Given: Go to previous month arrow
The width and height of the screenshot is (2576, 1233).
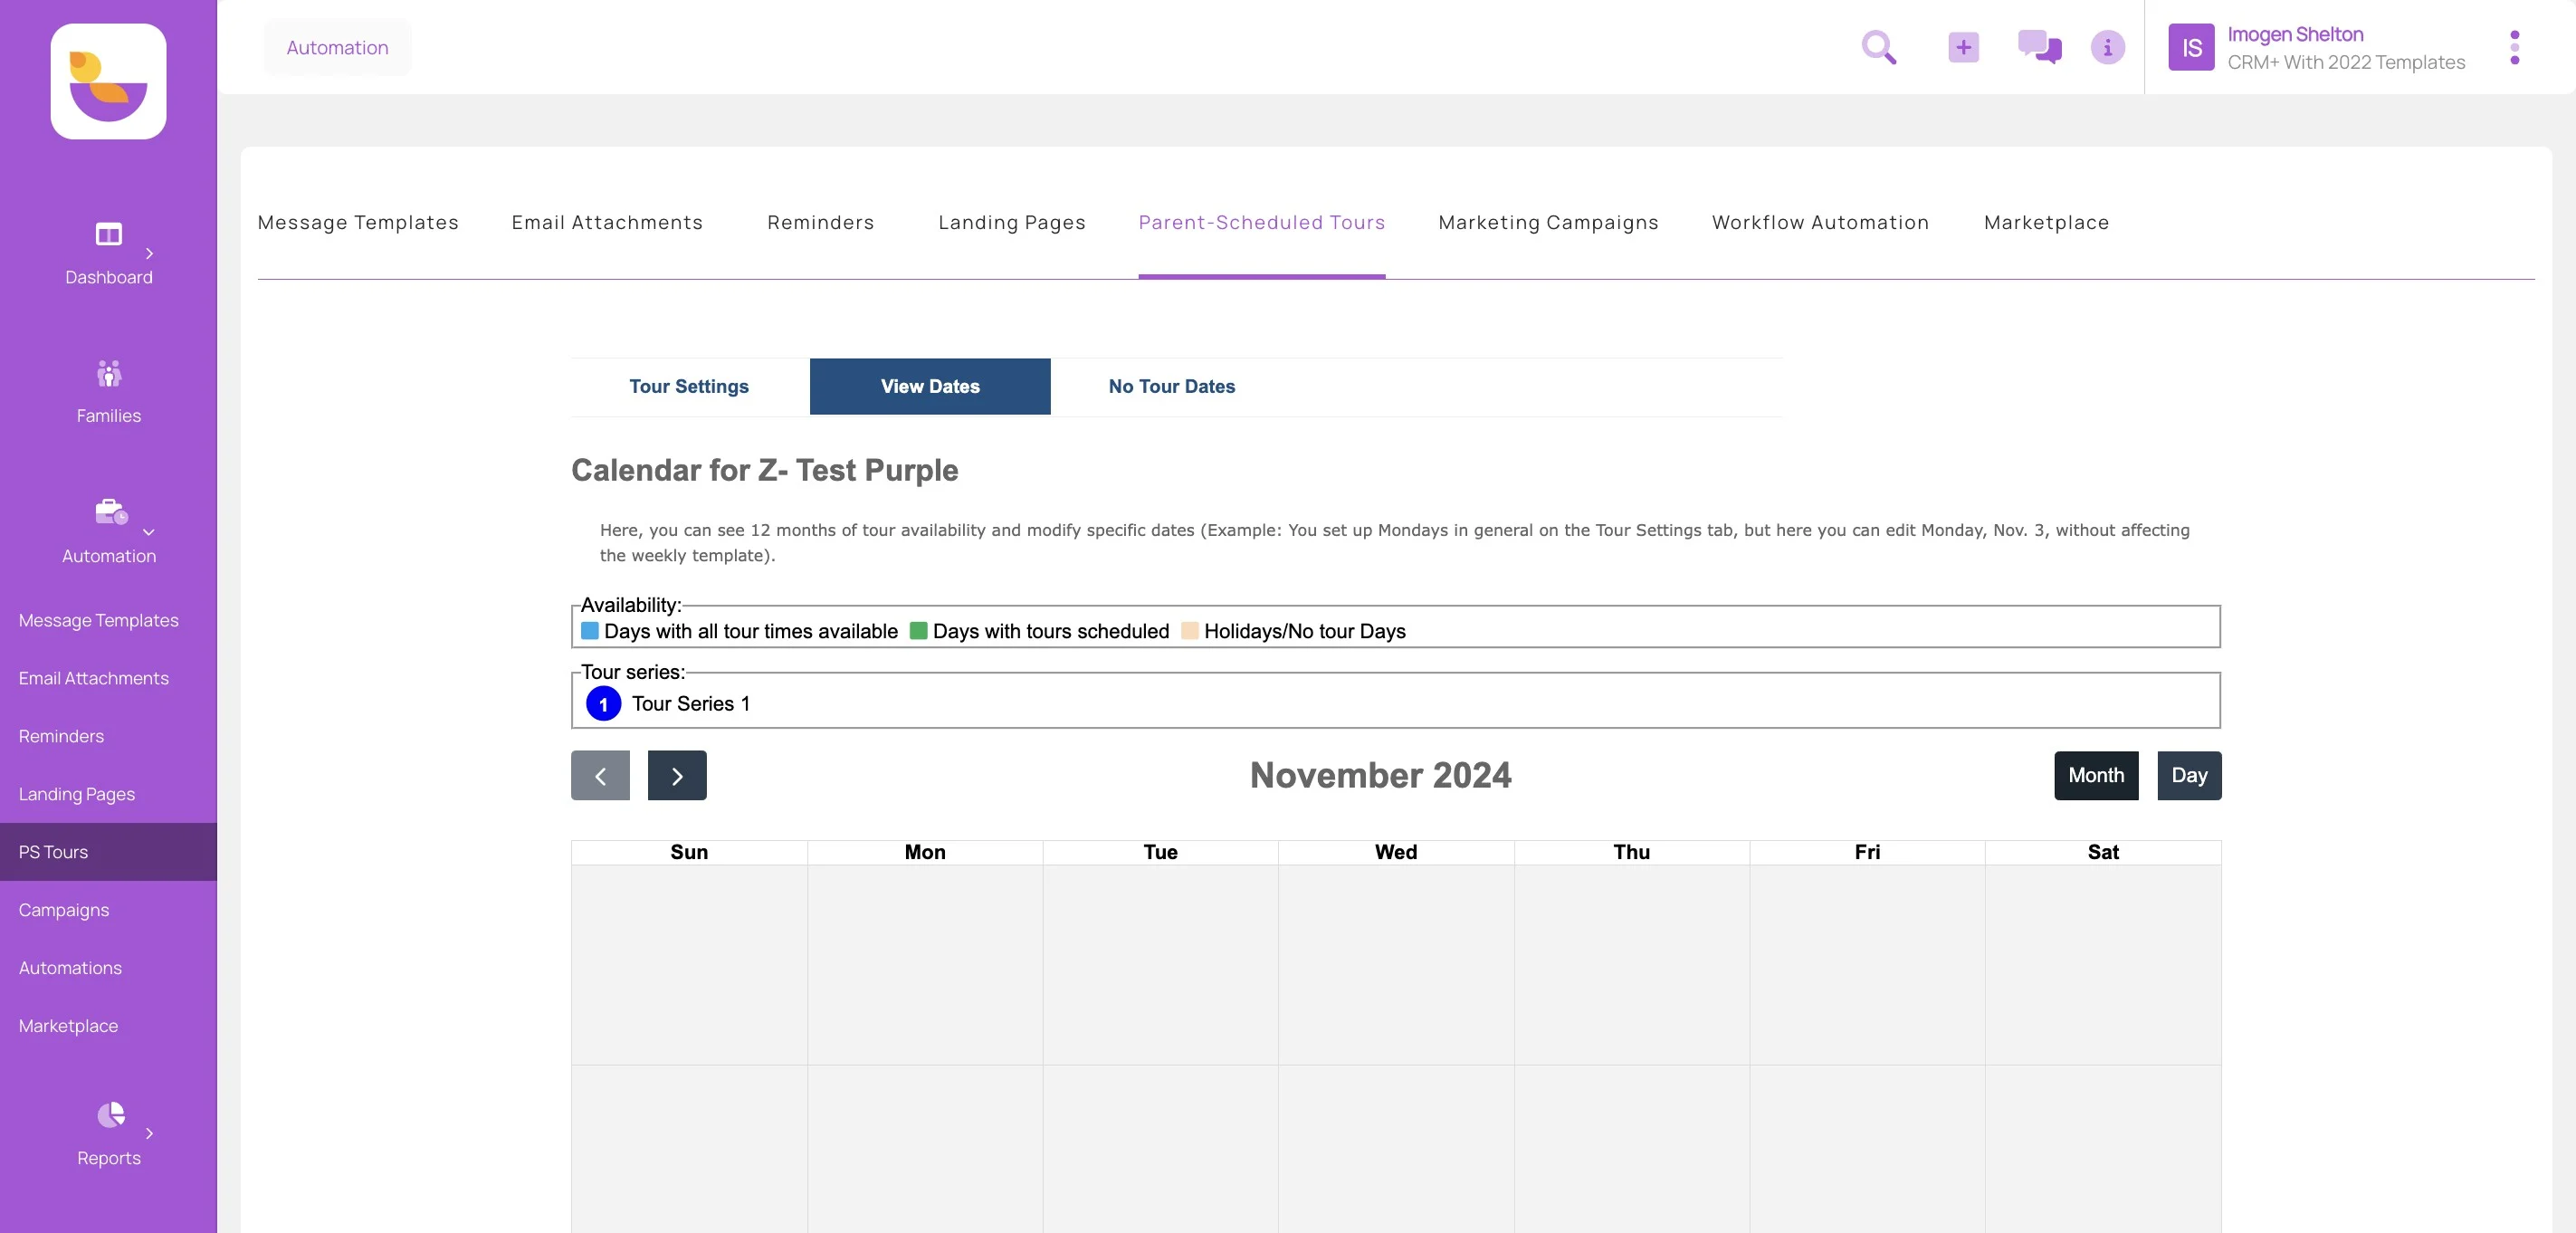Looking at the screenshot, I should pyautogui.click(x=600, y=776).
